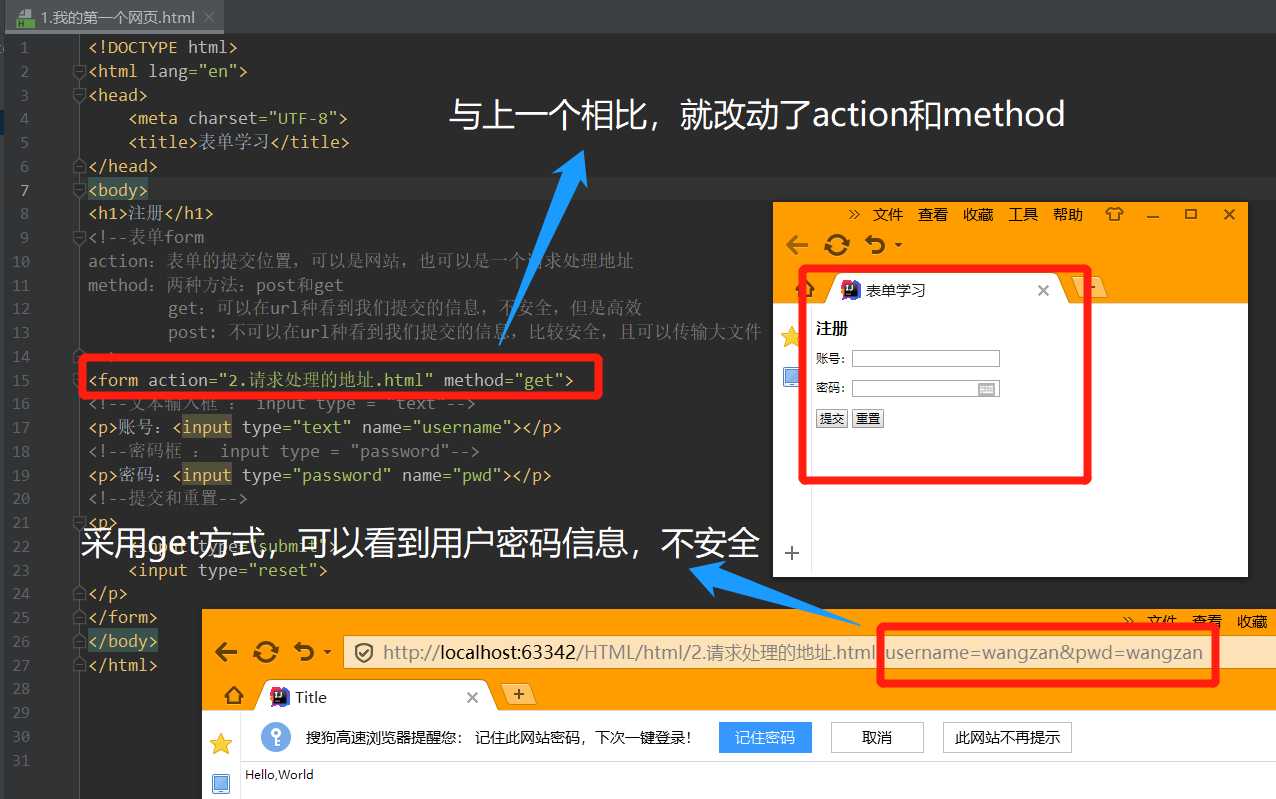
Task: Select the Title tab in lower browser
Action: 375,697
